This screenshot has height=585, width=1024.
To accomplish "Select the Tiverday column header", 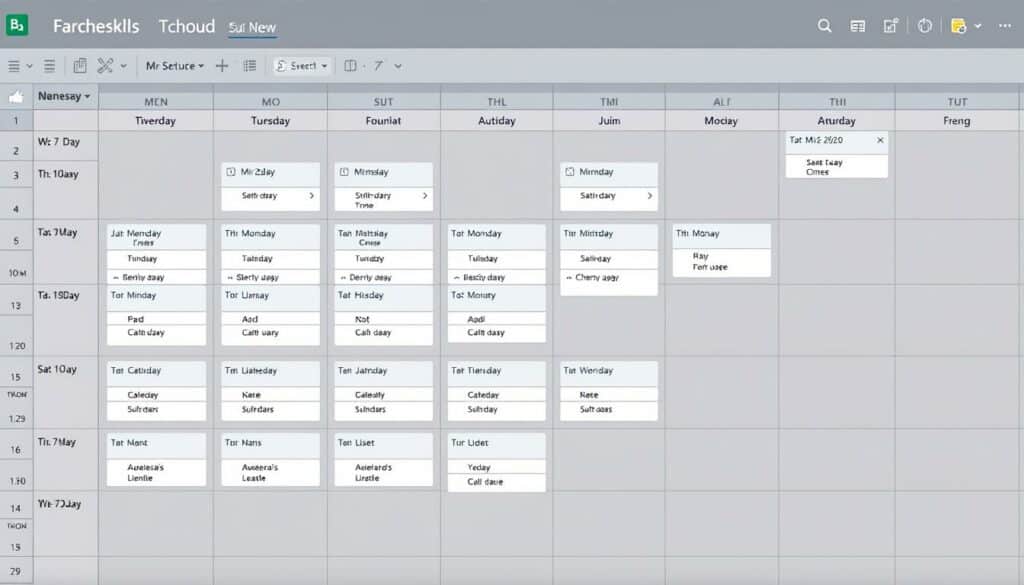I will [x=155, y=120].
